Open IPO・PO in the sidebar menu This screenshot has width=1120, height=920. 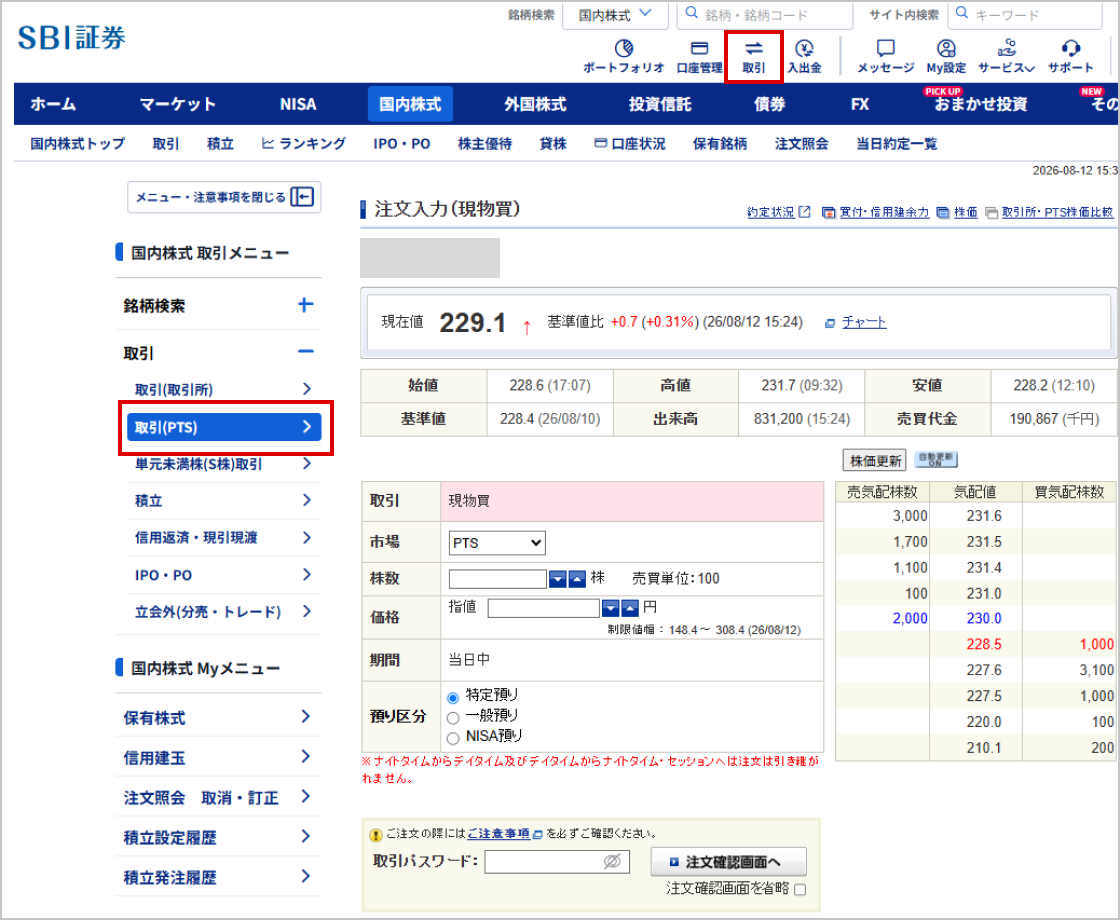pyautogui.click(x=224, y=575)
